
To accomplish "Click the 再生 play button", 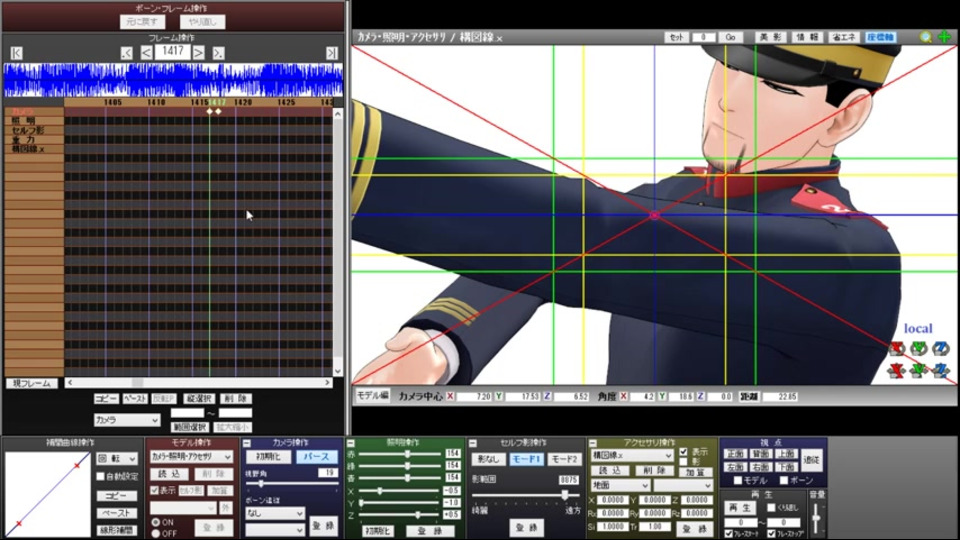I will [740, 508].
